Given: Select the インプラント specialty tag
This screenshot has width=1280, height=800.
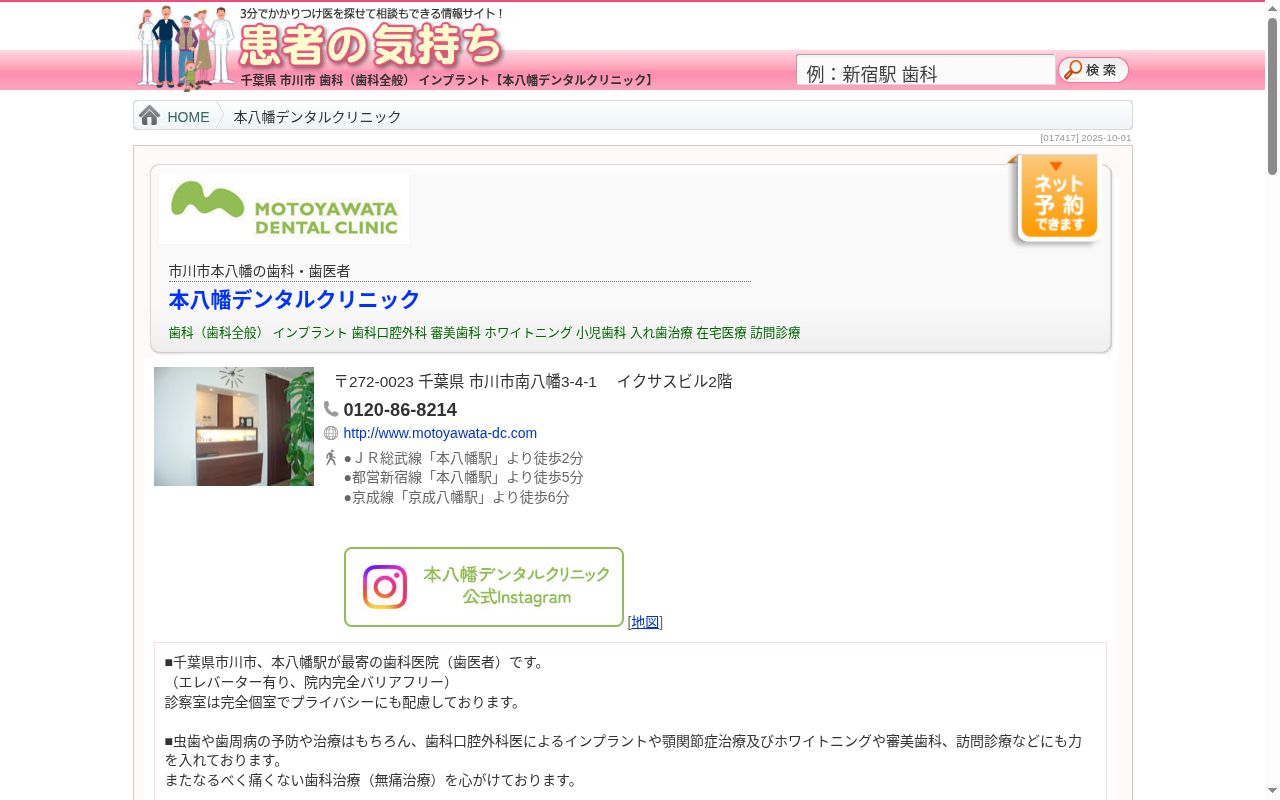Looking at the screenshot, I should [310, 333].
